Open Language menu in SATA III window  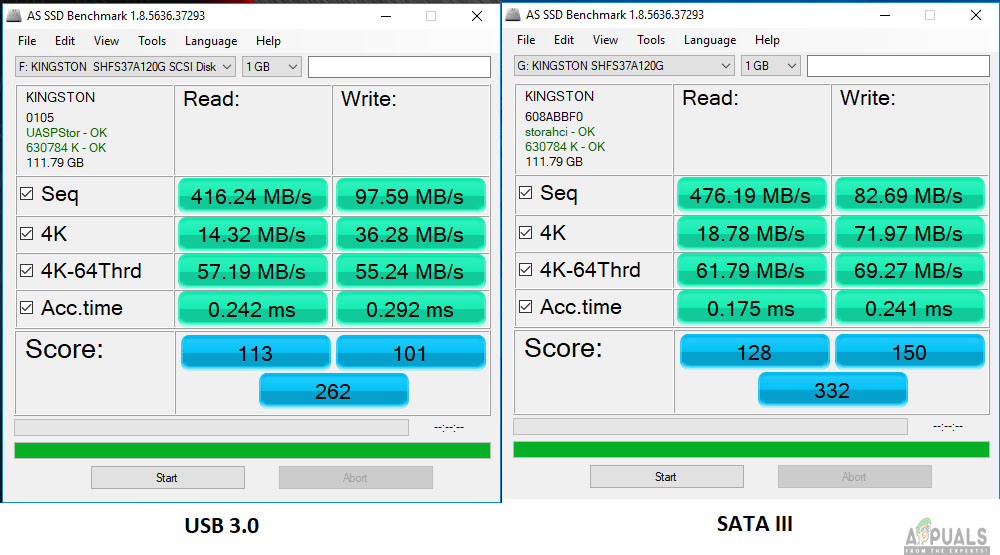coord(709,40)
